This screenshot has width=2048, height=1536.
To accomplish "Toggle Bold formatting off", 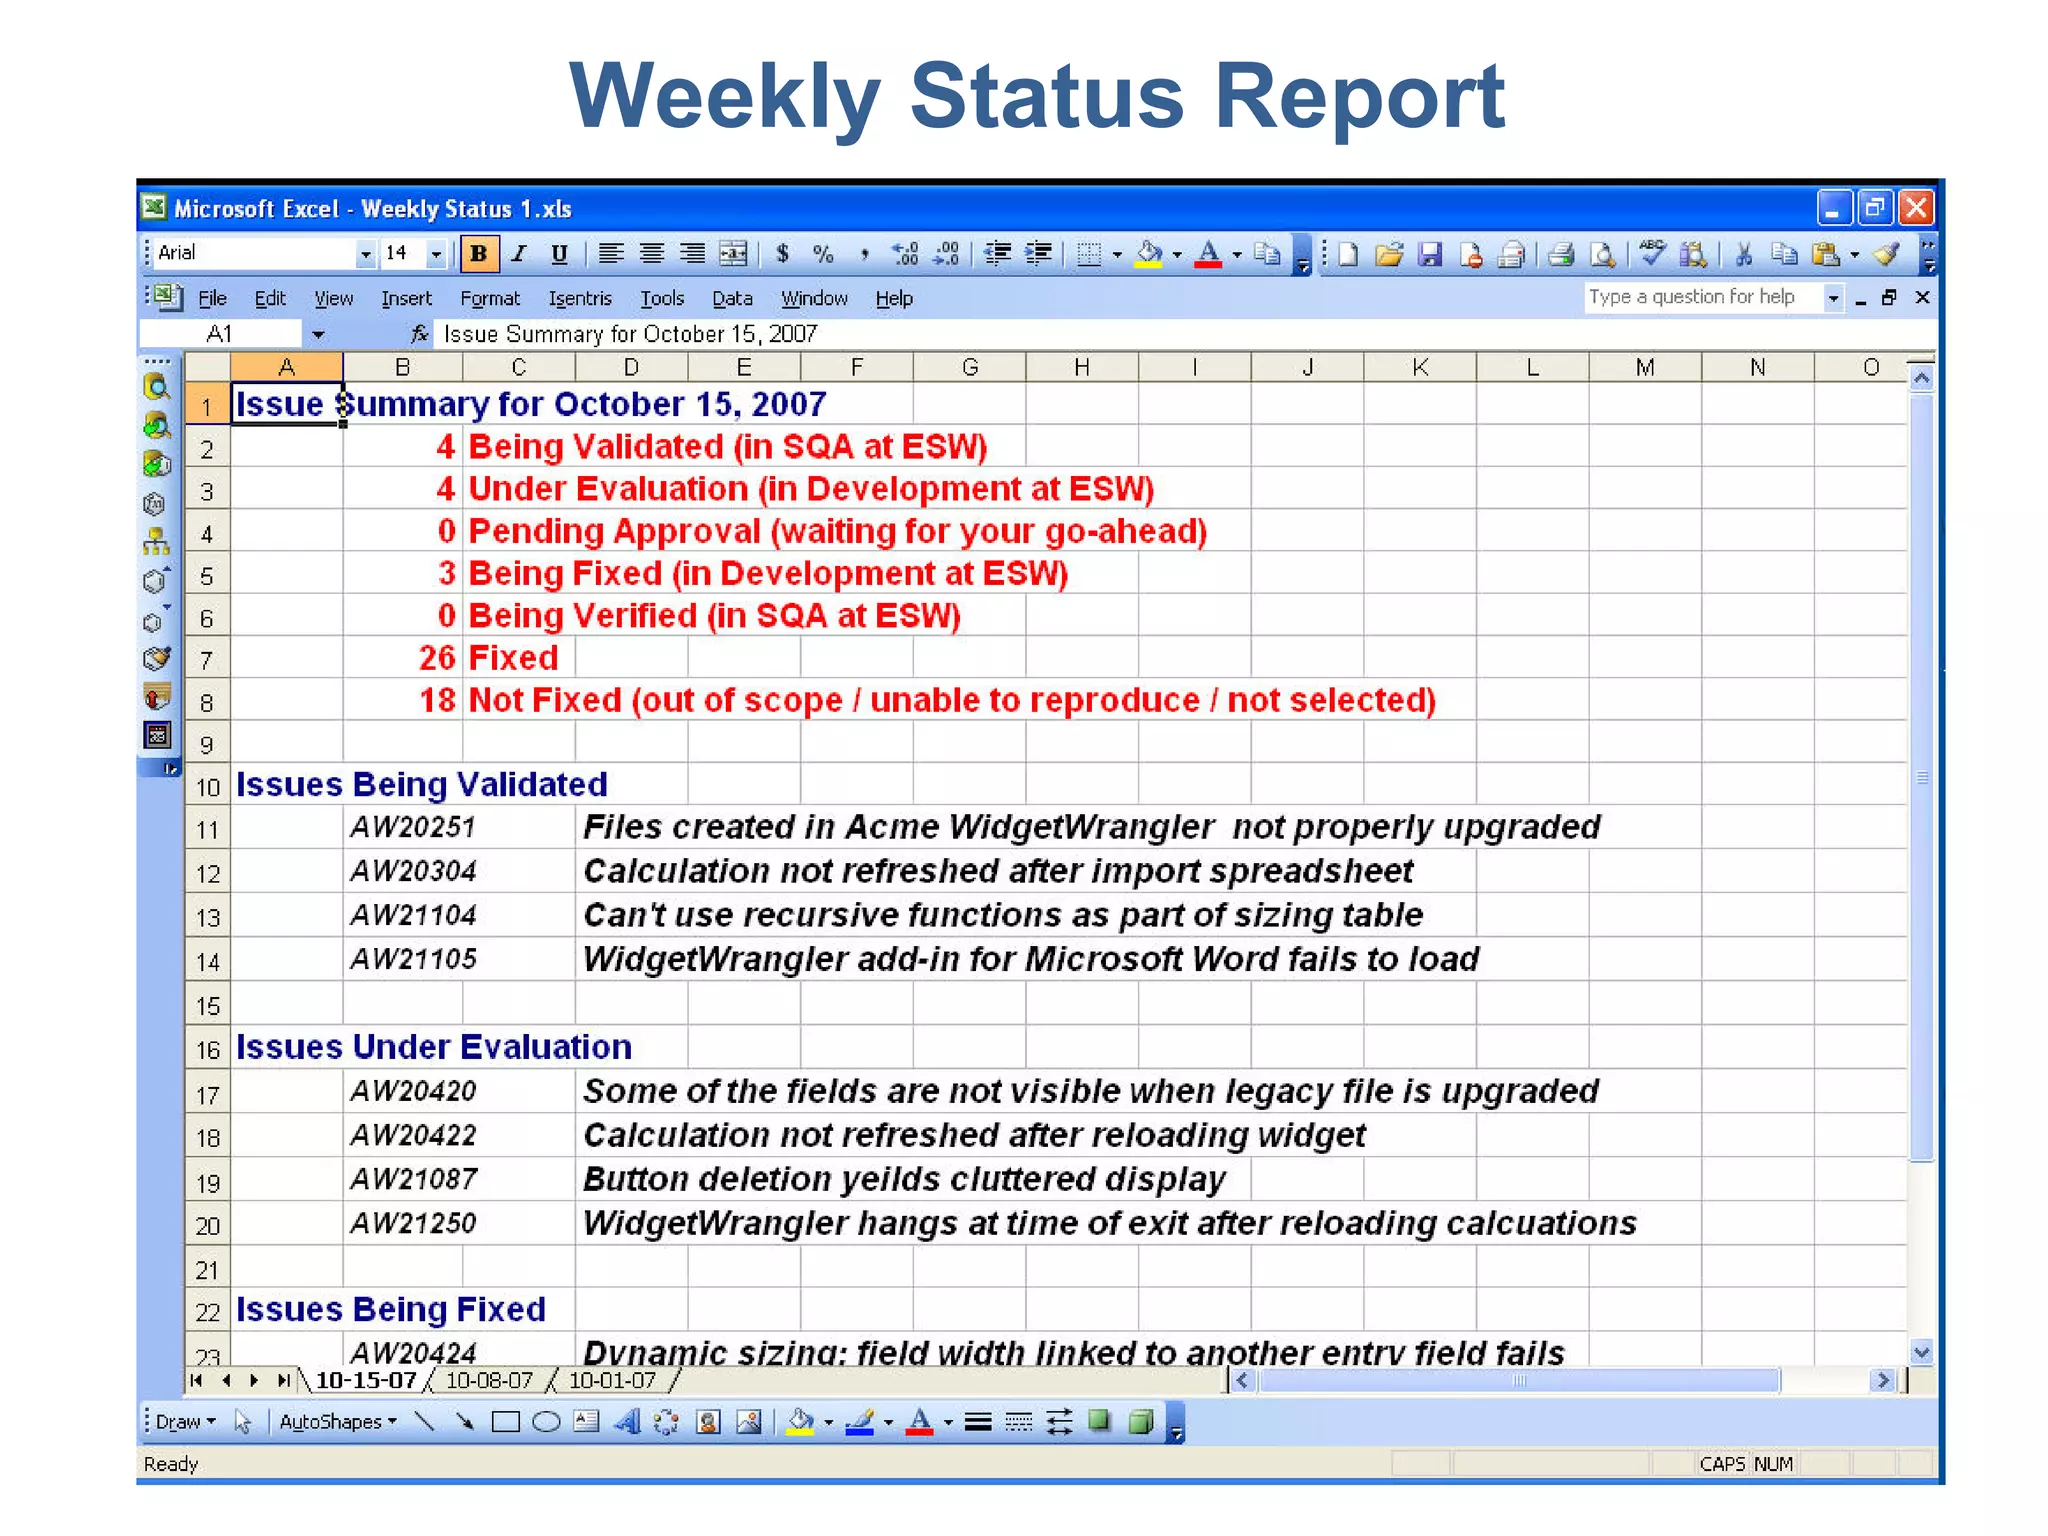I will [479, 254].
